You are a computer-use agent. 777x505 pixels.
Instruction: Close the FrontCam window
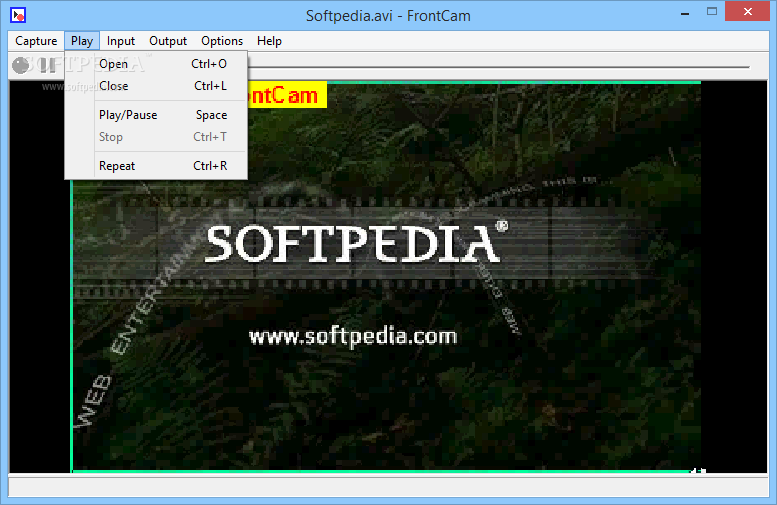(x=748, y=11)
